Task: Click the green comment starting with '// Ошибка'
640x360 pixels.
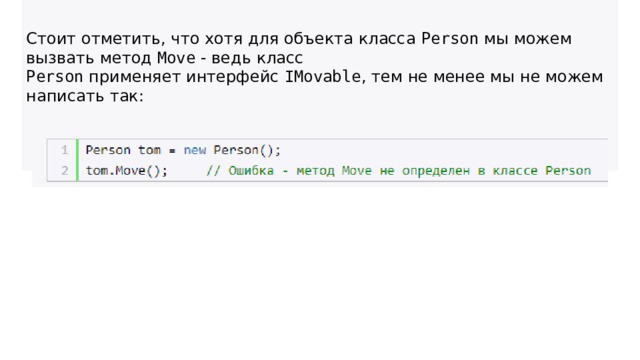Action: coord(398,171)
